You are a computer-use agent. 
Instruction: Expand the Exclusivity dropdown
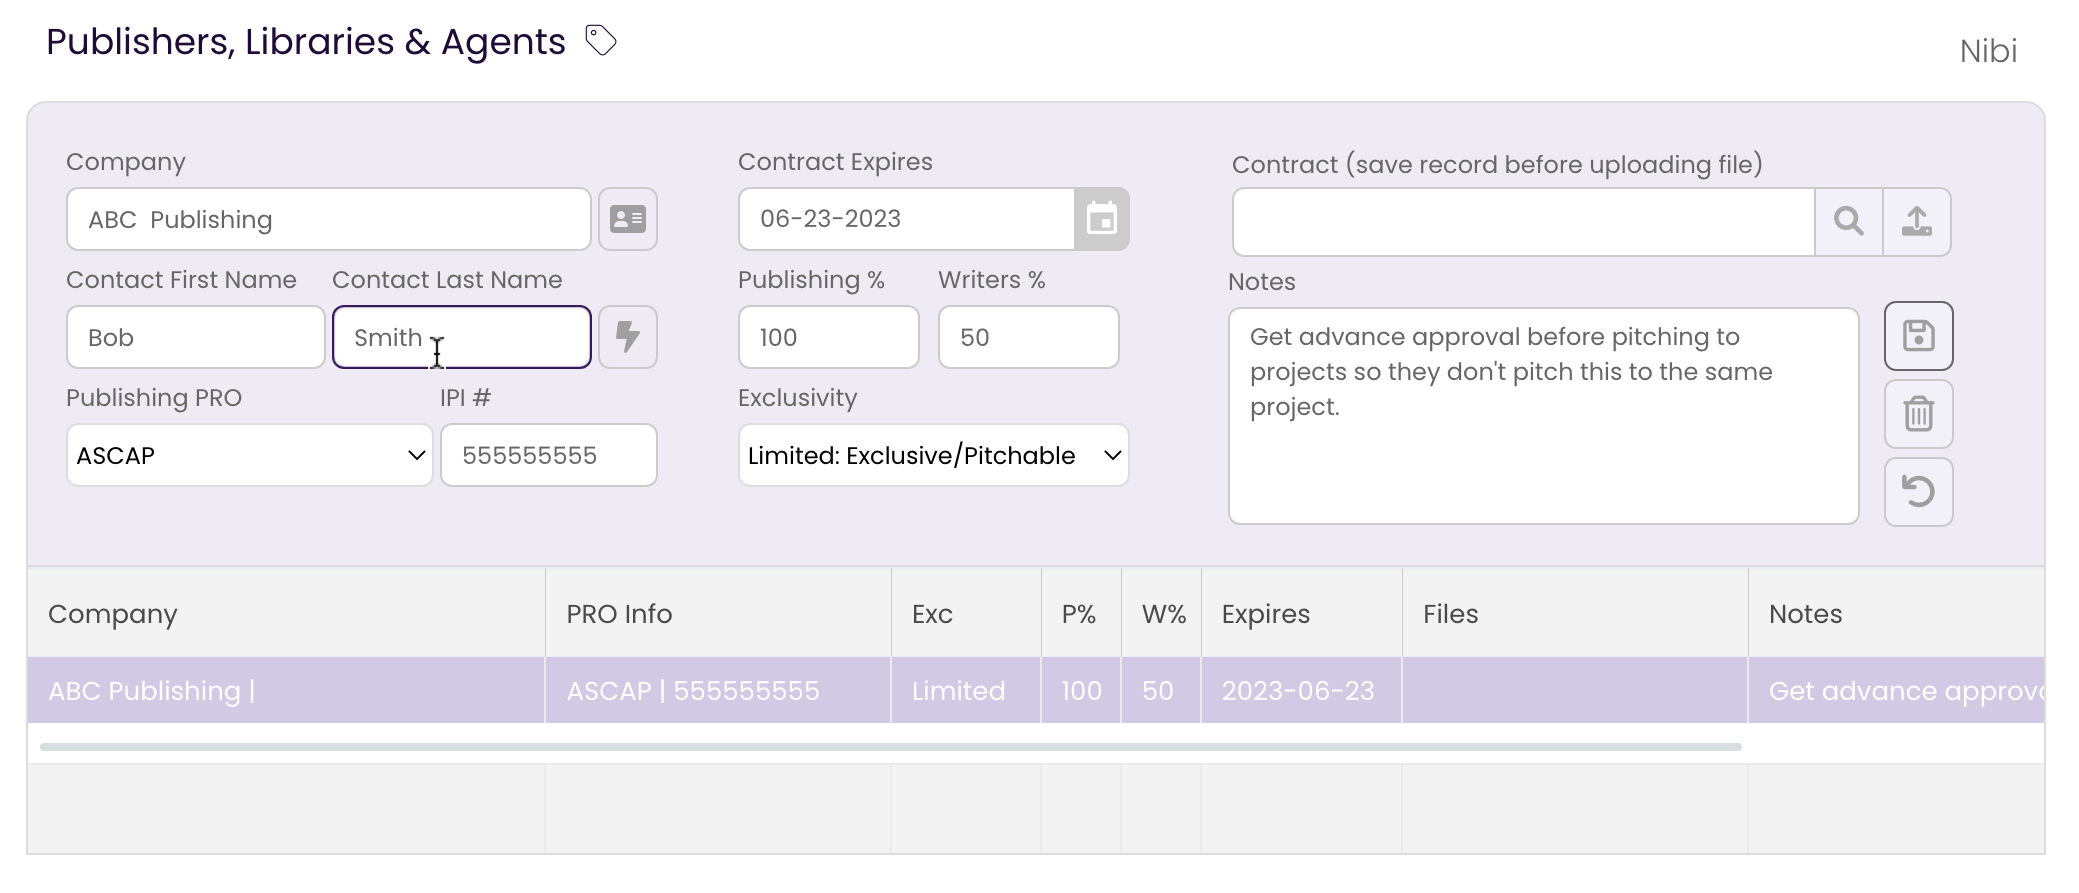click(934, 455)
